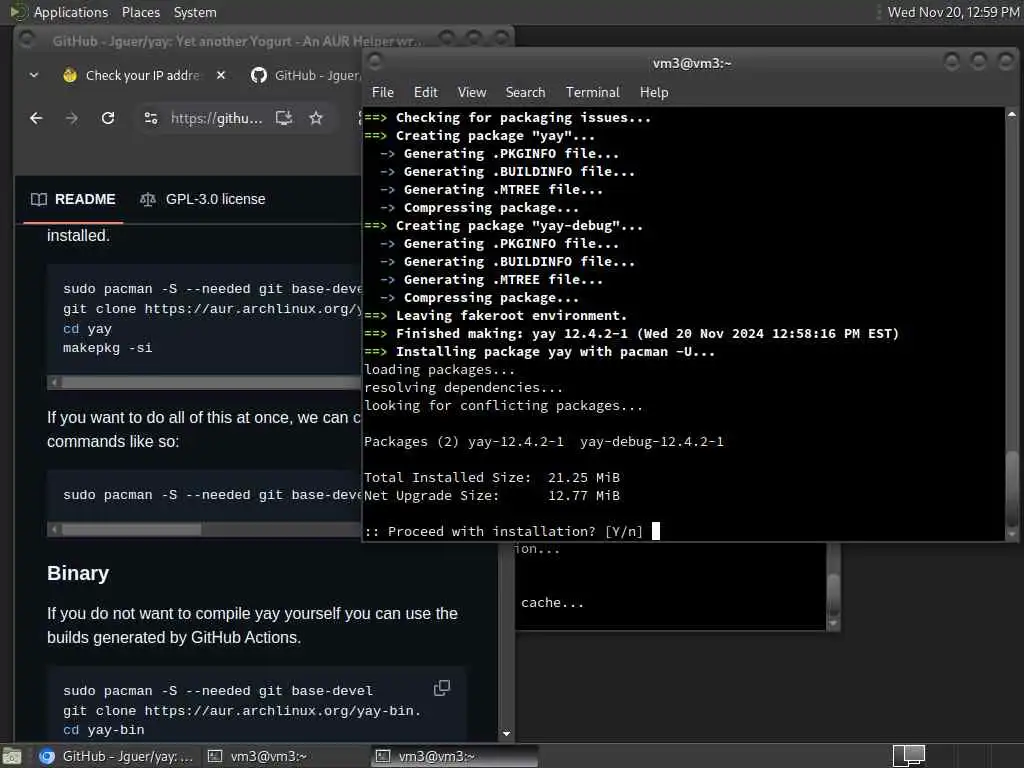1024x768 pixels.
Task: Click the install app icon in address bar
Action: [283, 118]
